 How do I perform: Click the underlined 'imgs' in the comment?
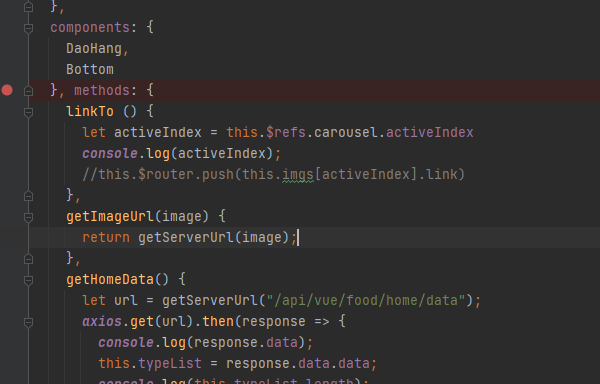click(x=298, y=175)
